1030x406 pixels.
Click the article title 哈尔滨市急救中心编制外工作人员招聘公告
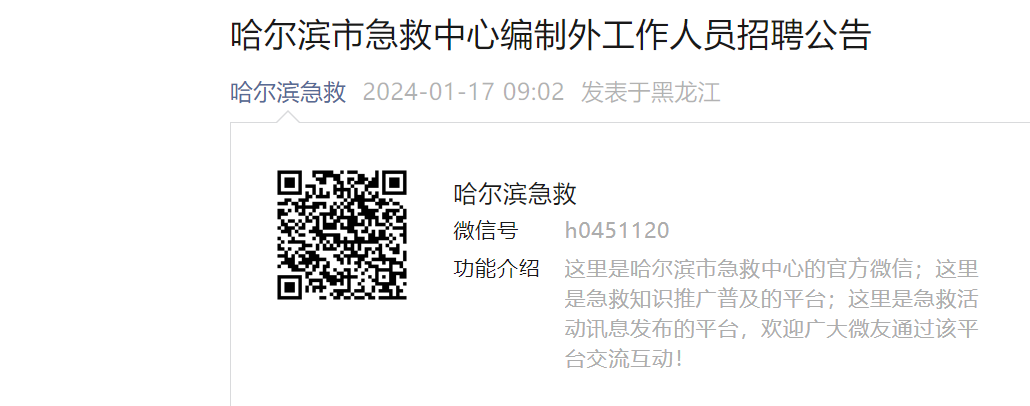[550, 34]
